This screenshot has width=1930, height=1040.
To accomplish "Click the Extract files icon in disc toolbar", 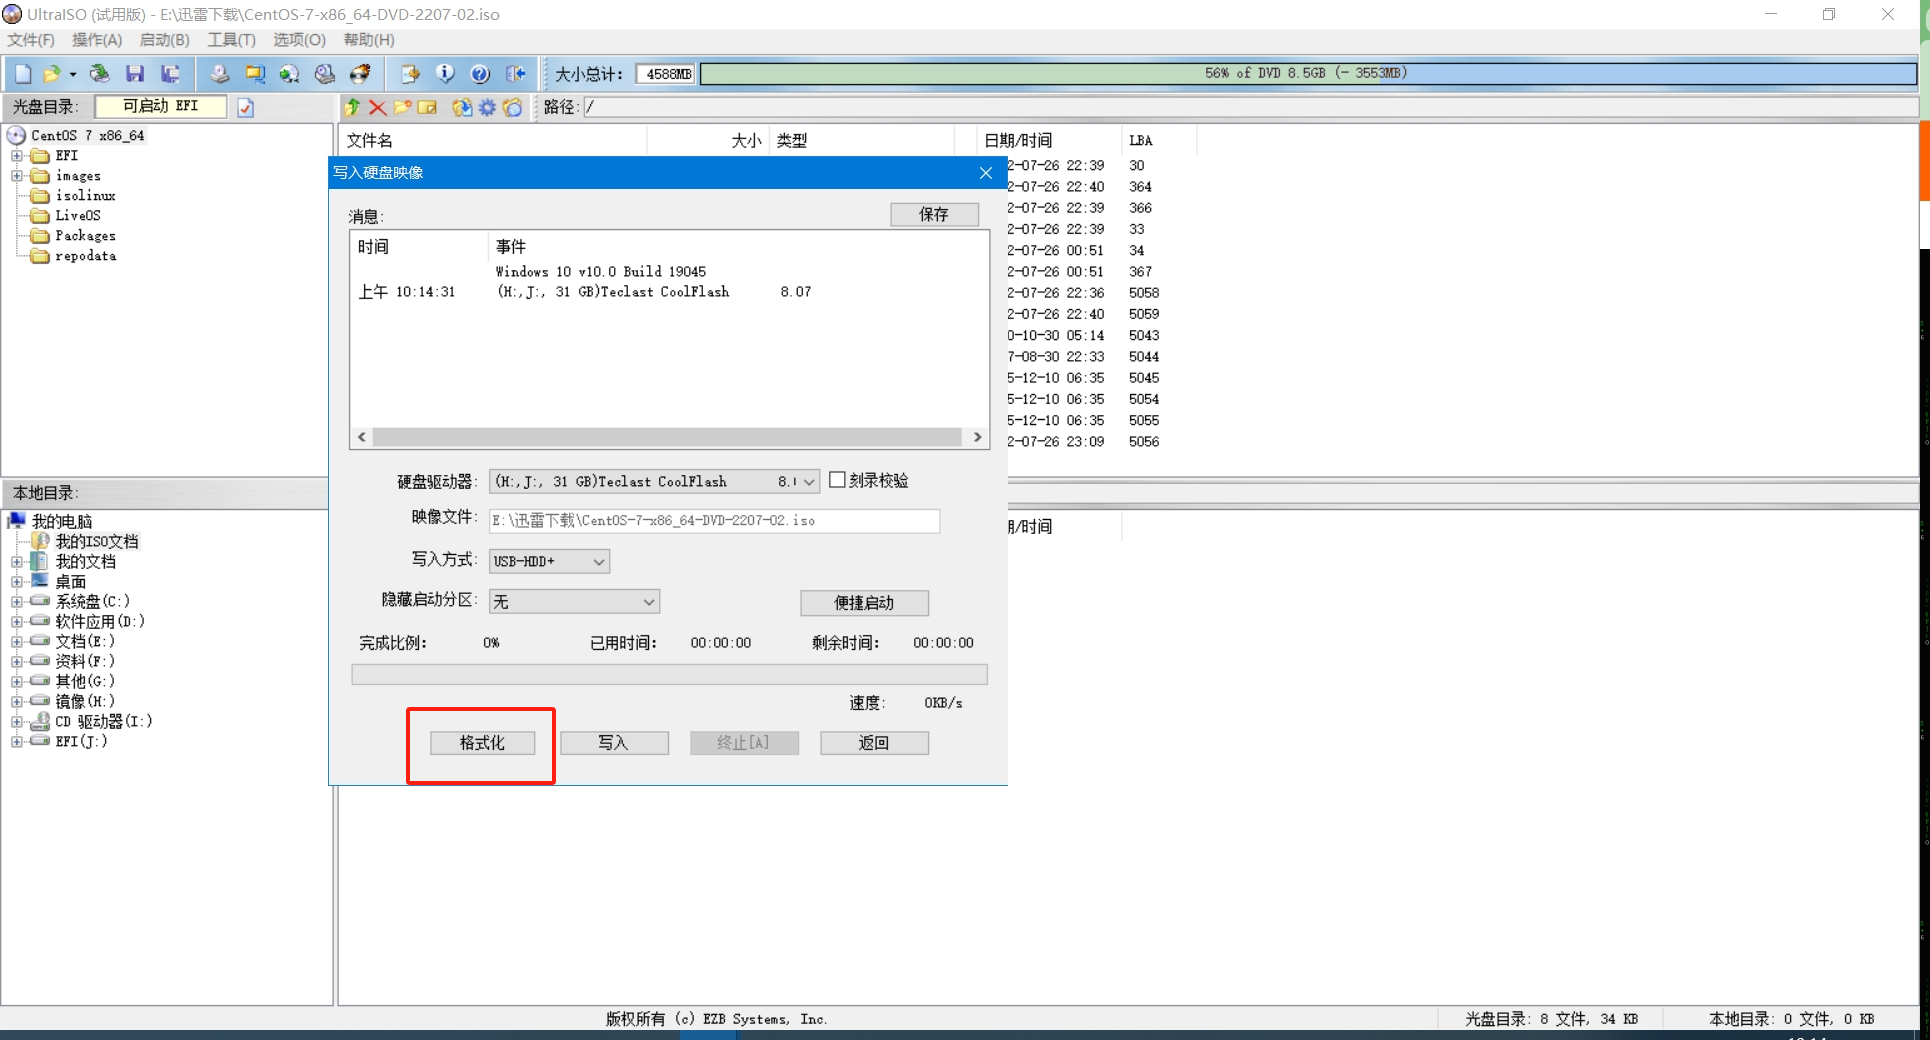I will 462,107.
